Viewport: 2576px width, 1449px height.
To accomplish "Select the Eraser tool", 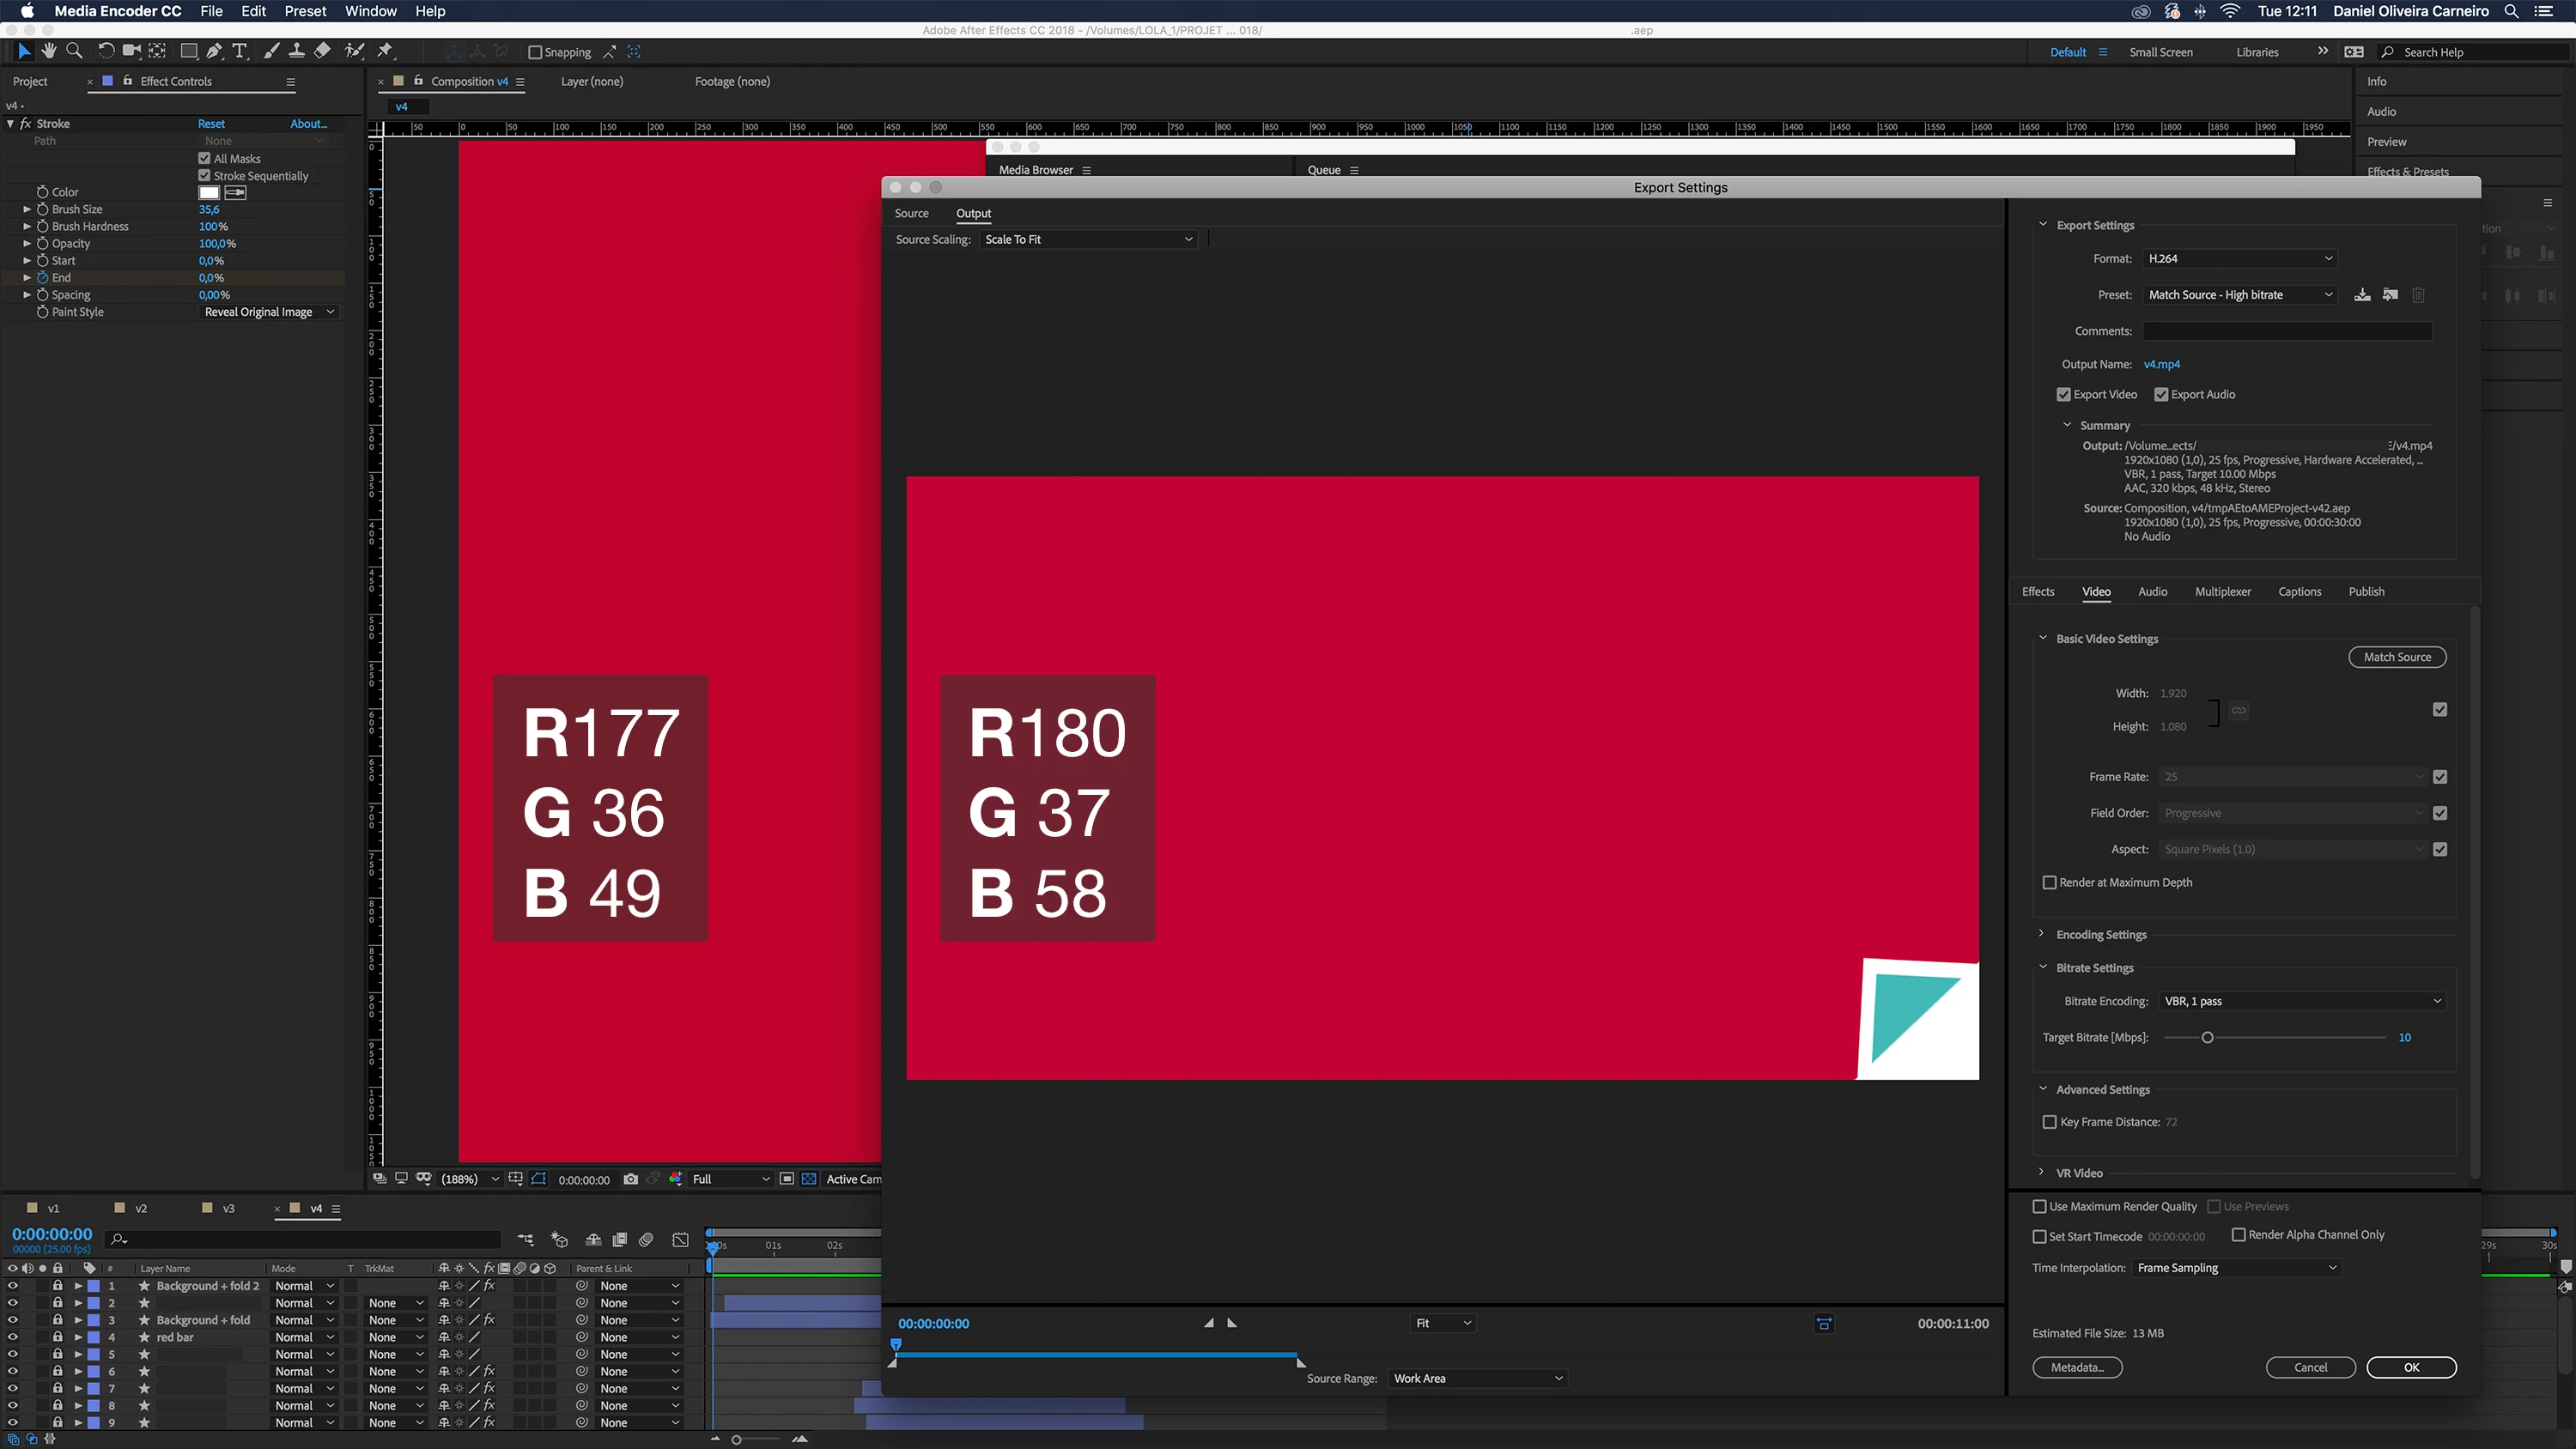I will pyautogui.click(x=322, y=51).
